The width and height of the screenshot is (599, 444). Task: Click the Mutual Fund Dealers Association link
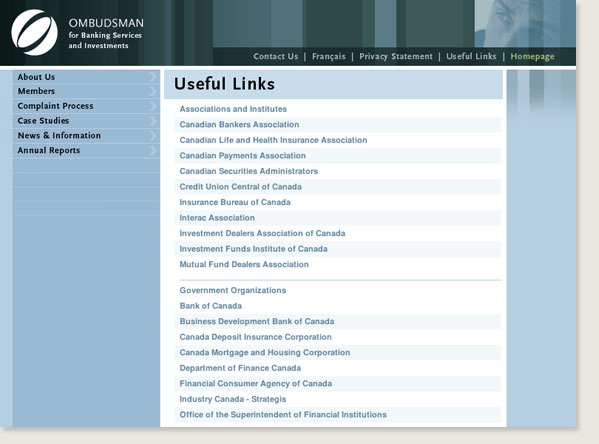[244, 264]
